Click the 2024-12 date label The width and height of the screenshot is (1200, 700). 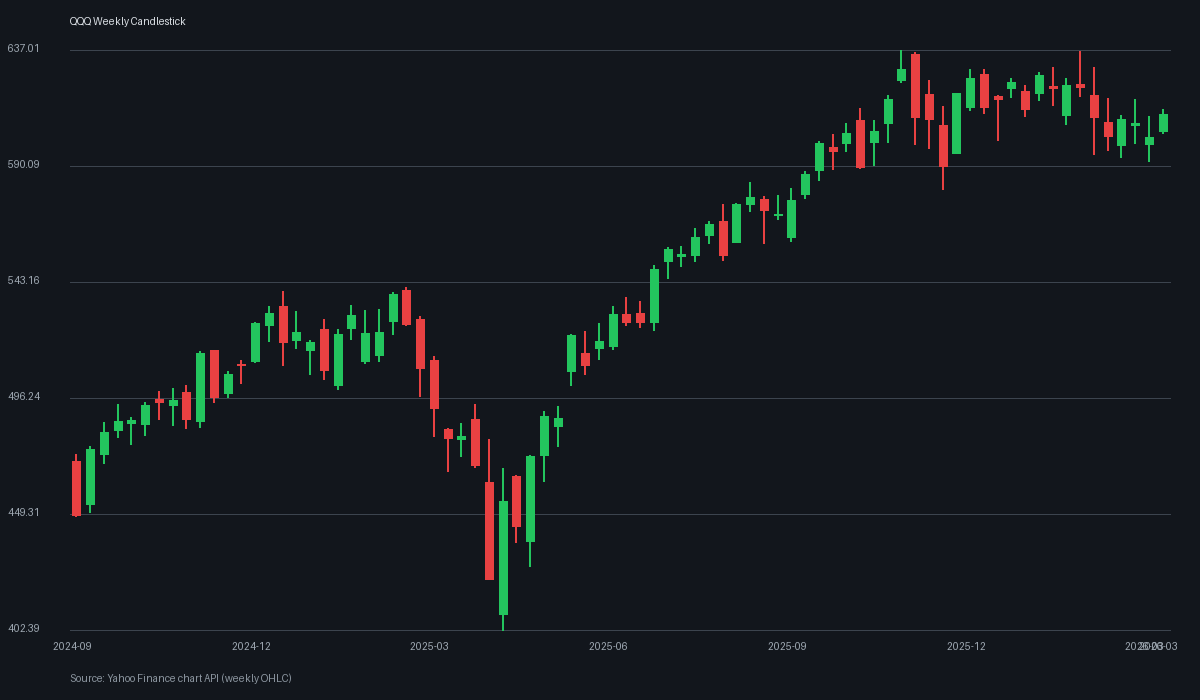coord(251,647)
